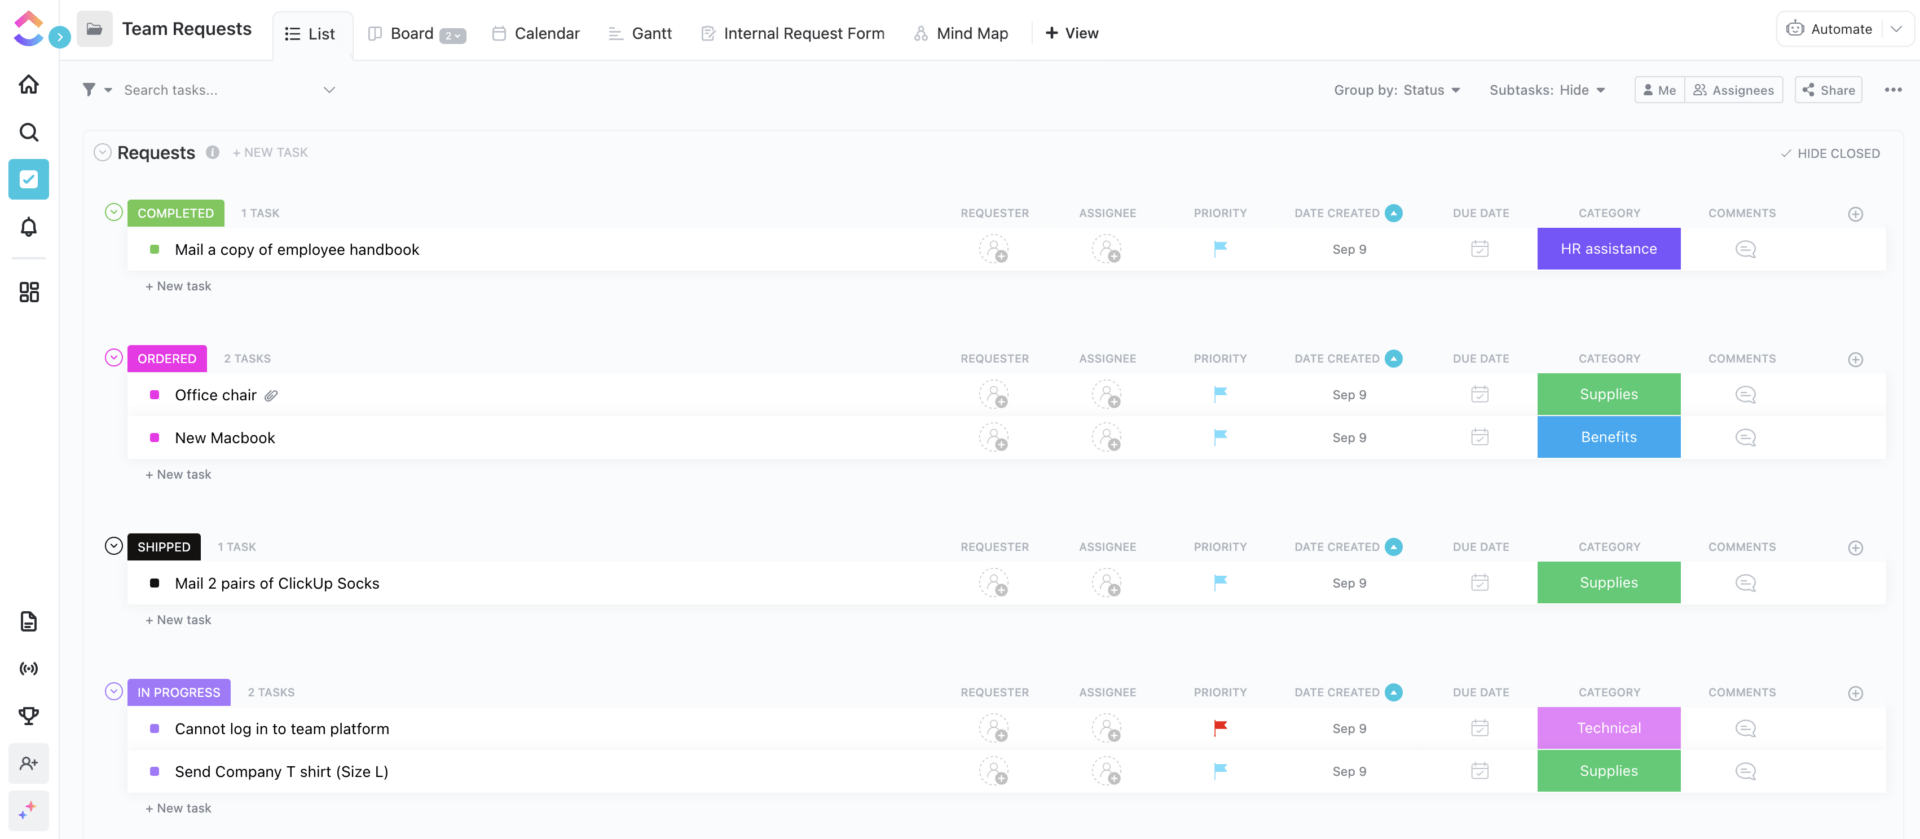Image resolution: width=1920 pixels, height=839 pixels.
Task: Click the invite people icon in sidebar
Action: 29,764
